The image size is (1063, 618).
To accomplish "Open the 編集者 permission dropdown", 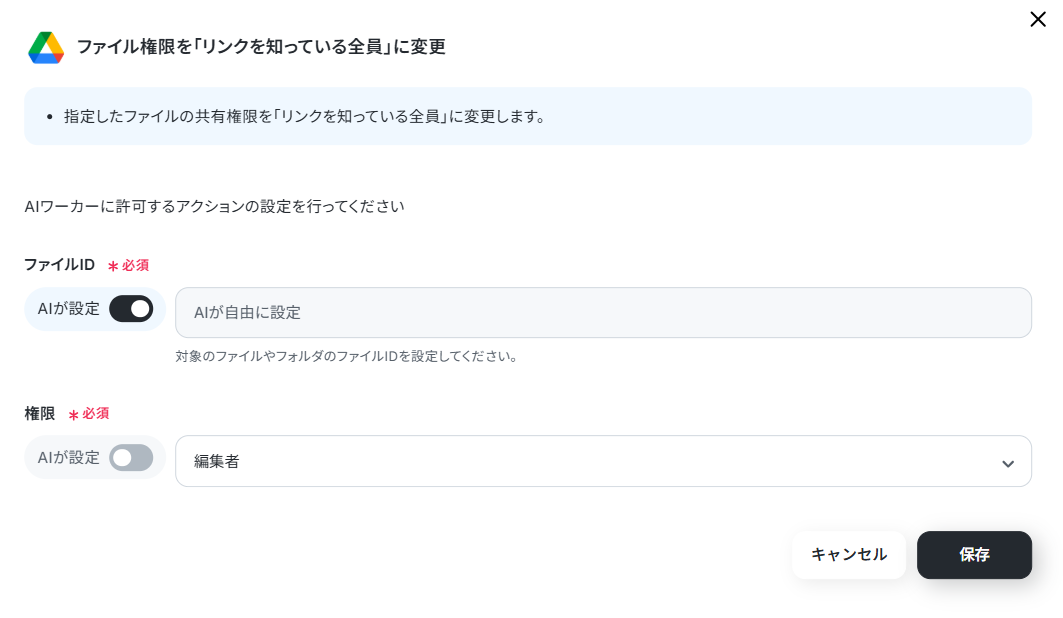I will tap(603, 461).
